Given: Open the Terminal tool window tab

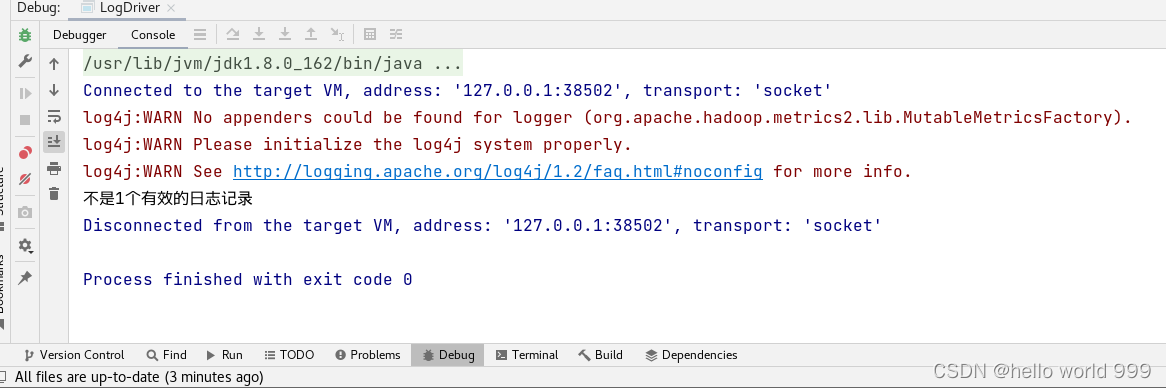Looking at the screenshot, I should tap(526, 355).
